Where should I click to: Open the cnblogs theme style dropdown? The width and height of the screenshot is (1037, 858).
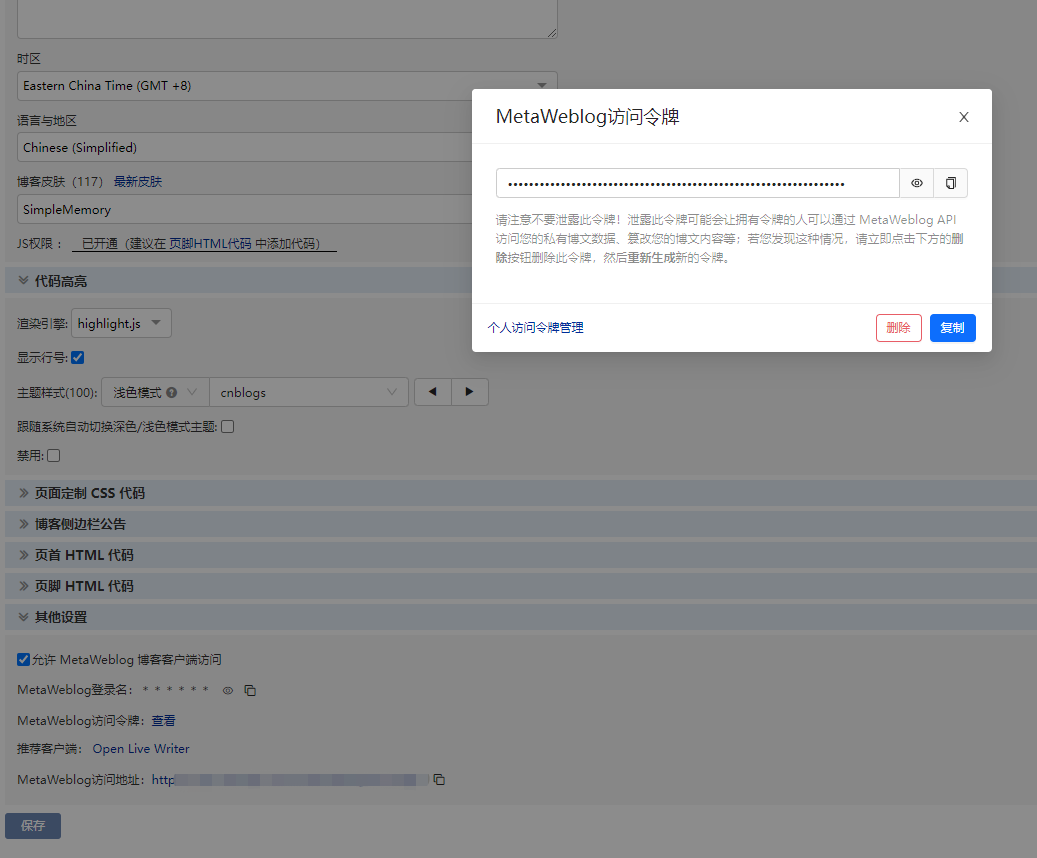coord(309,392)
